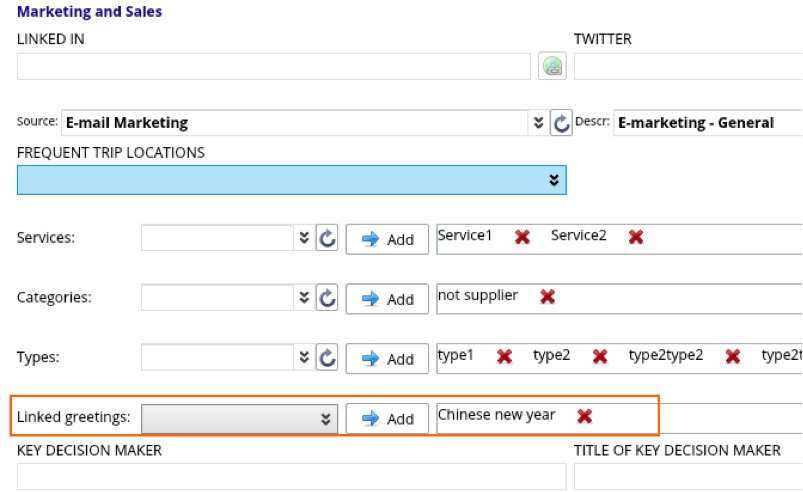Refresh the Services dropdown list
803x492 pixels.
pyautogui.click(x=327, y=239)
